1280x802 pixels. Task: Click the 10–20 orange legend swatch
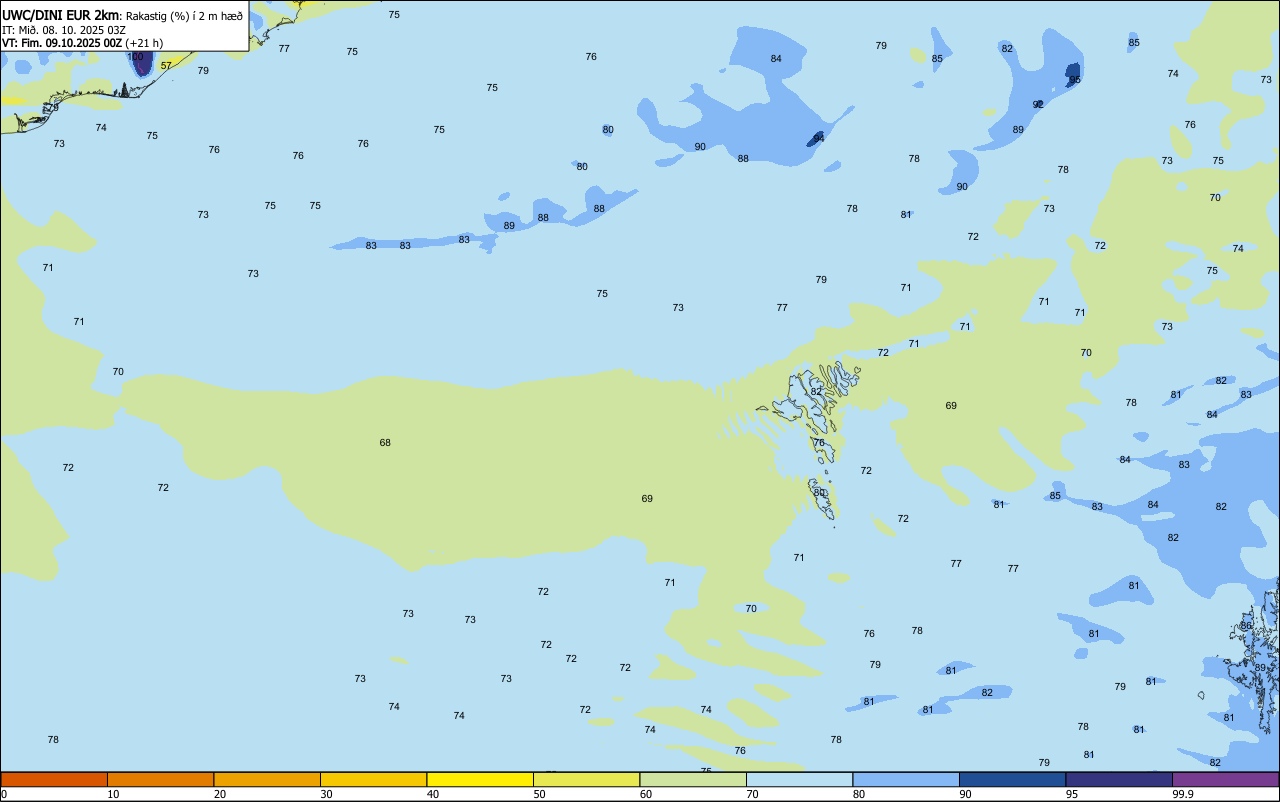160,779
